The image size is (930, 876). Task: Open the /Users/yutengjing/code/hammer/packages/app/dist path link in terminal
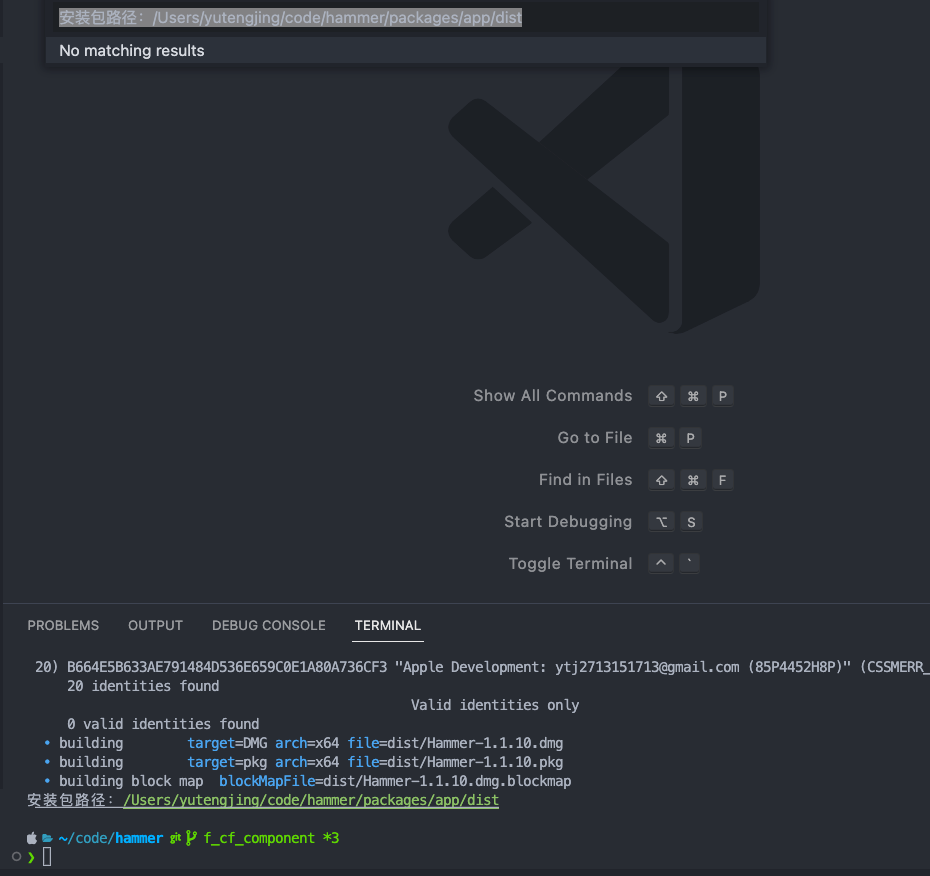point(311,800)
